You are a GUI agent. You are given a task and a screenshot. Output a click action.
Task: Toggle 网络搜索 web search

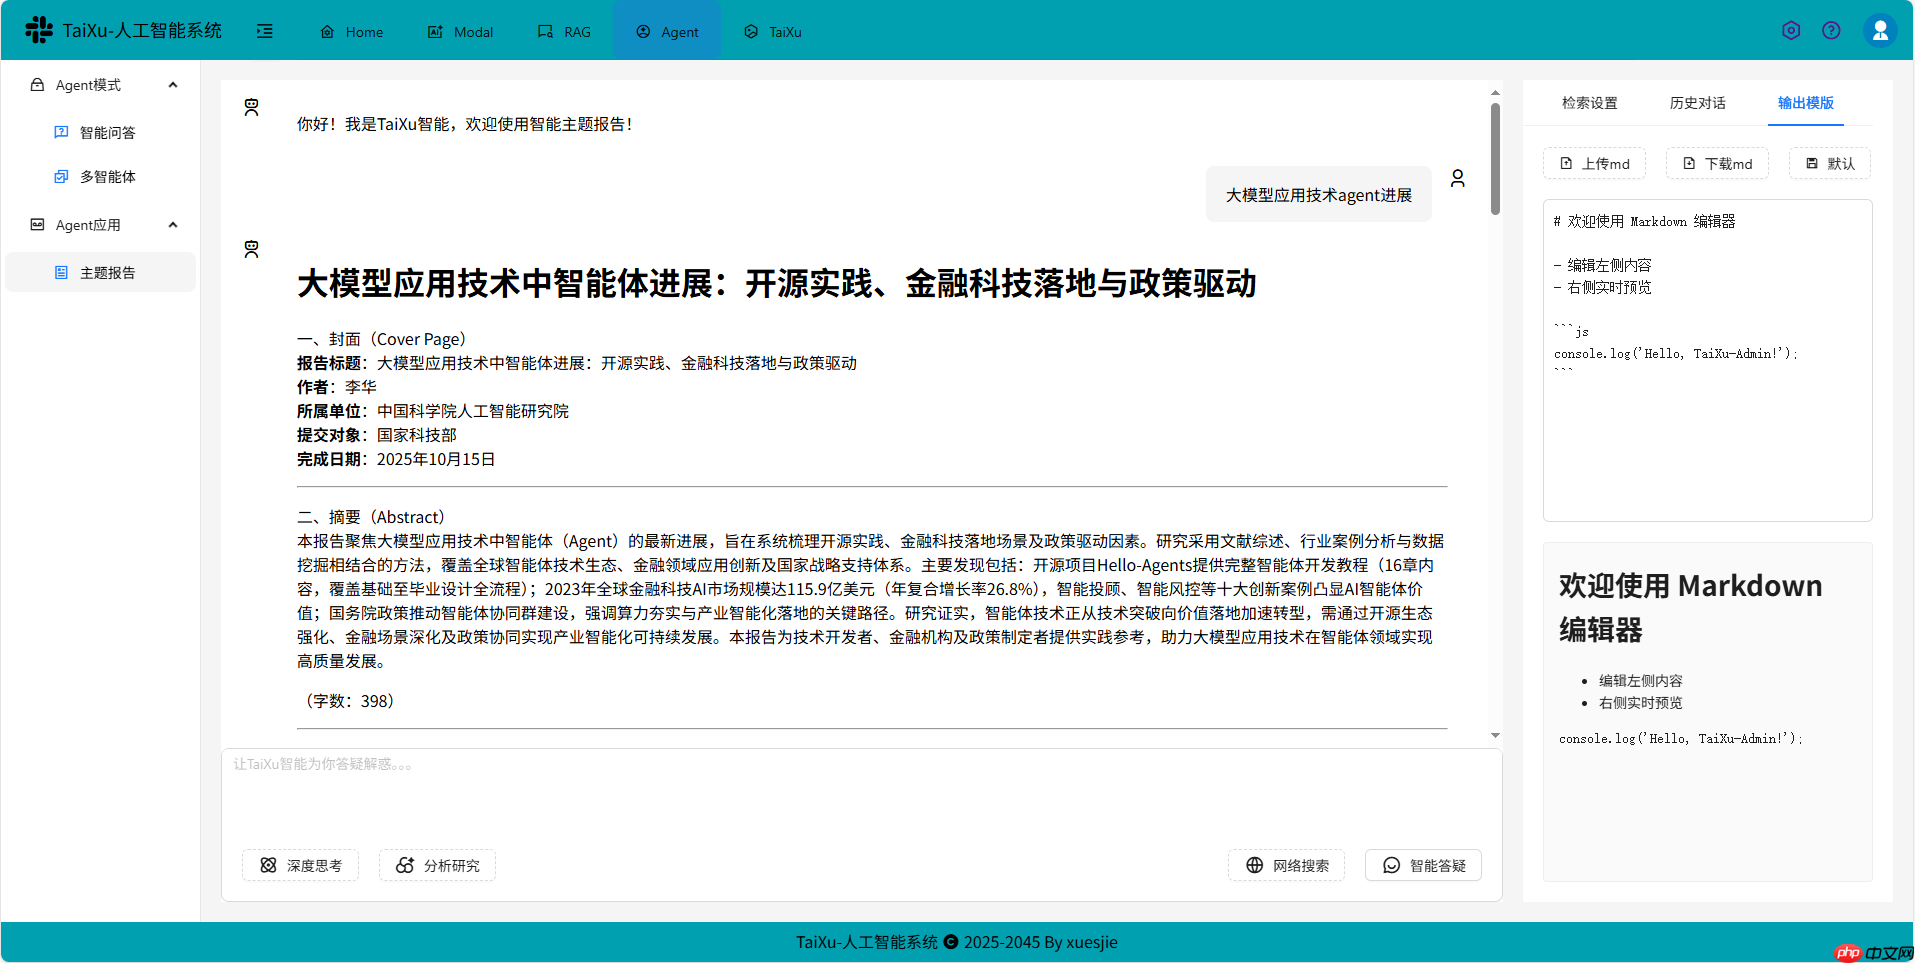point(1286,865)
